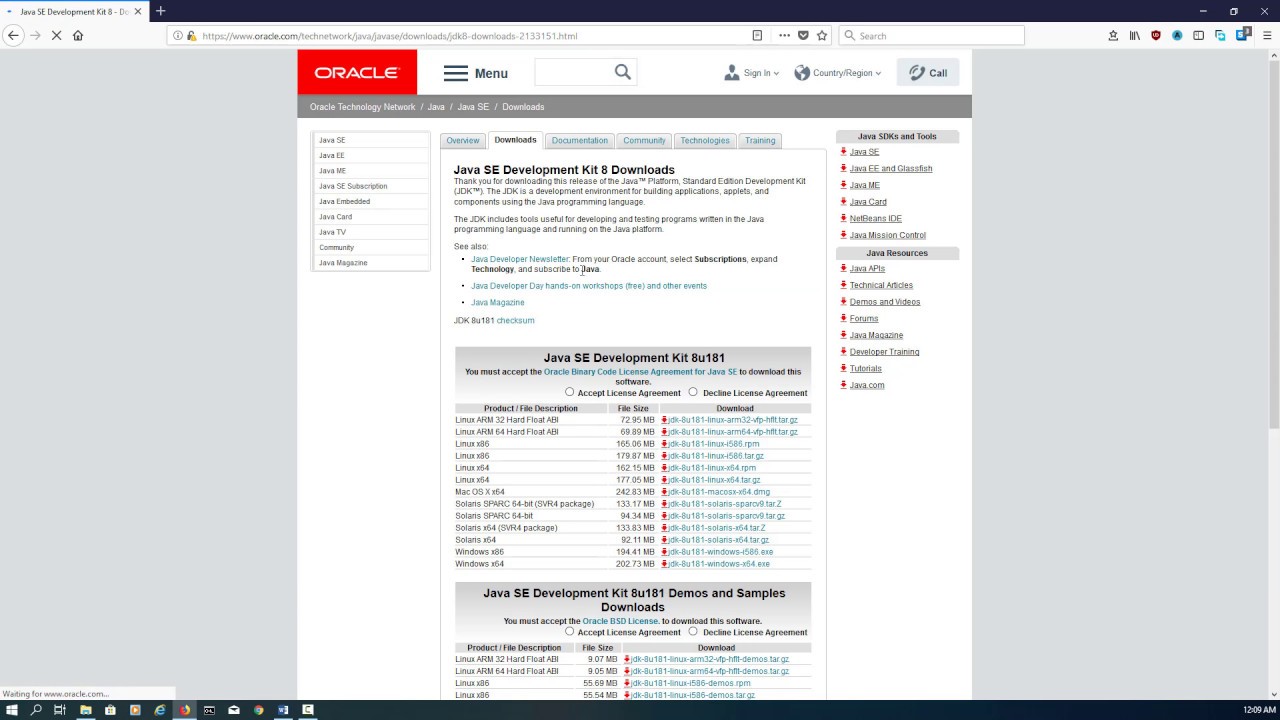
Task: Accept License Agreement for Demos and Samples
Action: pos(569,632)
